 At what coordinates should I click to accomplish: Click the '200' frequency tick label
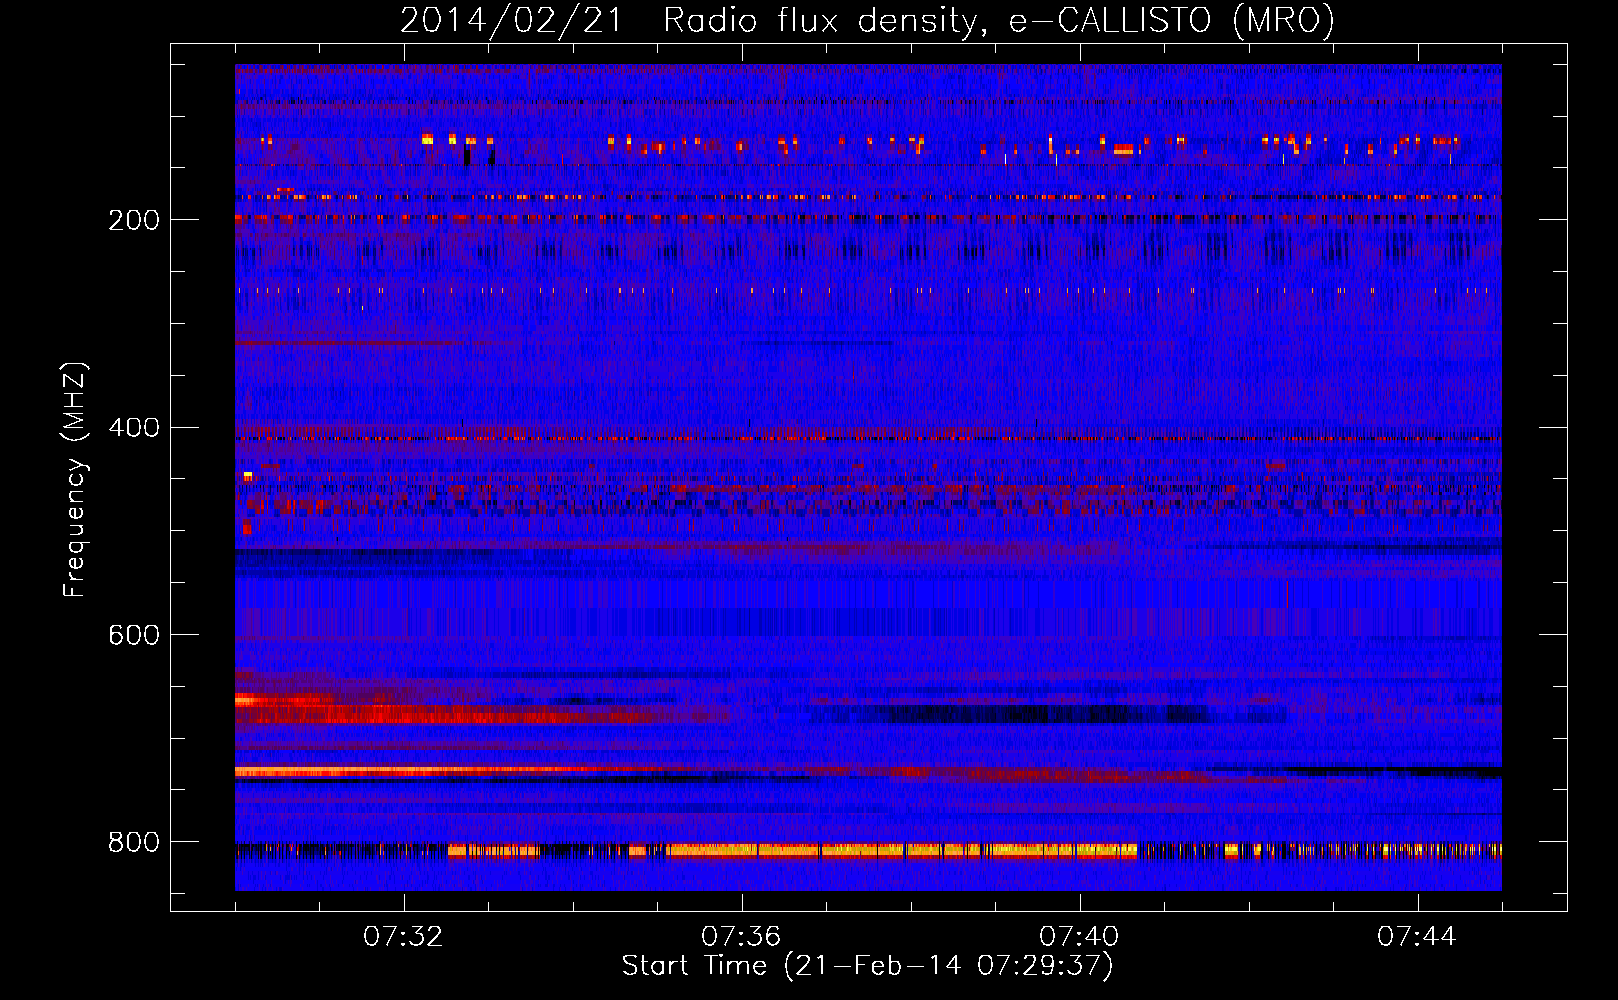click(134, 220)
